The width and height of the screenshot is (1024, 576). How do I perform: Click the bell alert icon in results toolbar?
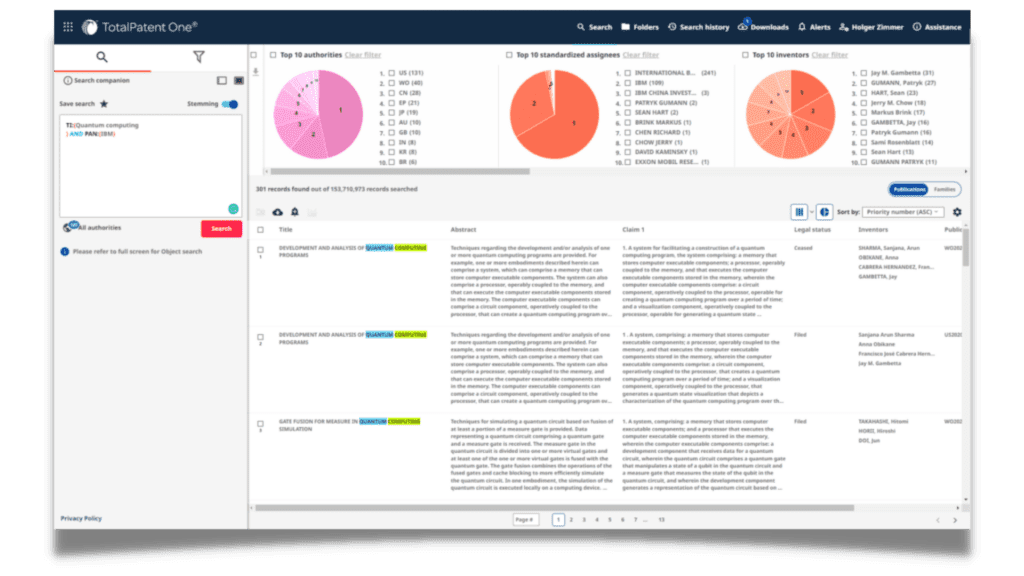(295, 212)
